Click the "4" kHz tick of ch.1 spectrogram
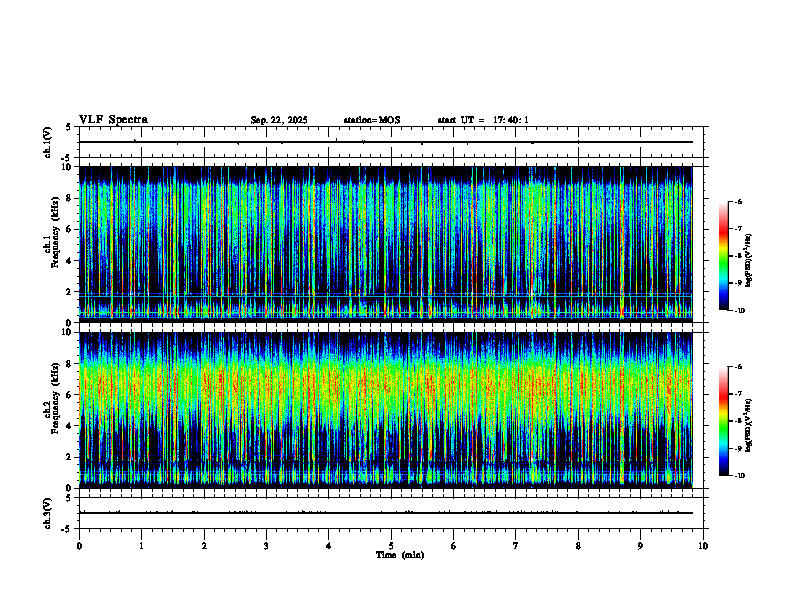The image size is (792, 612). pyautogui.click(x=70, y=261)
